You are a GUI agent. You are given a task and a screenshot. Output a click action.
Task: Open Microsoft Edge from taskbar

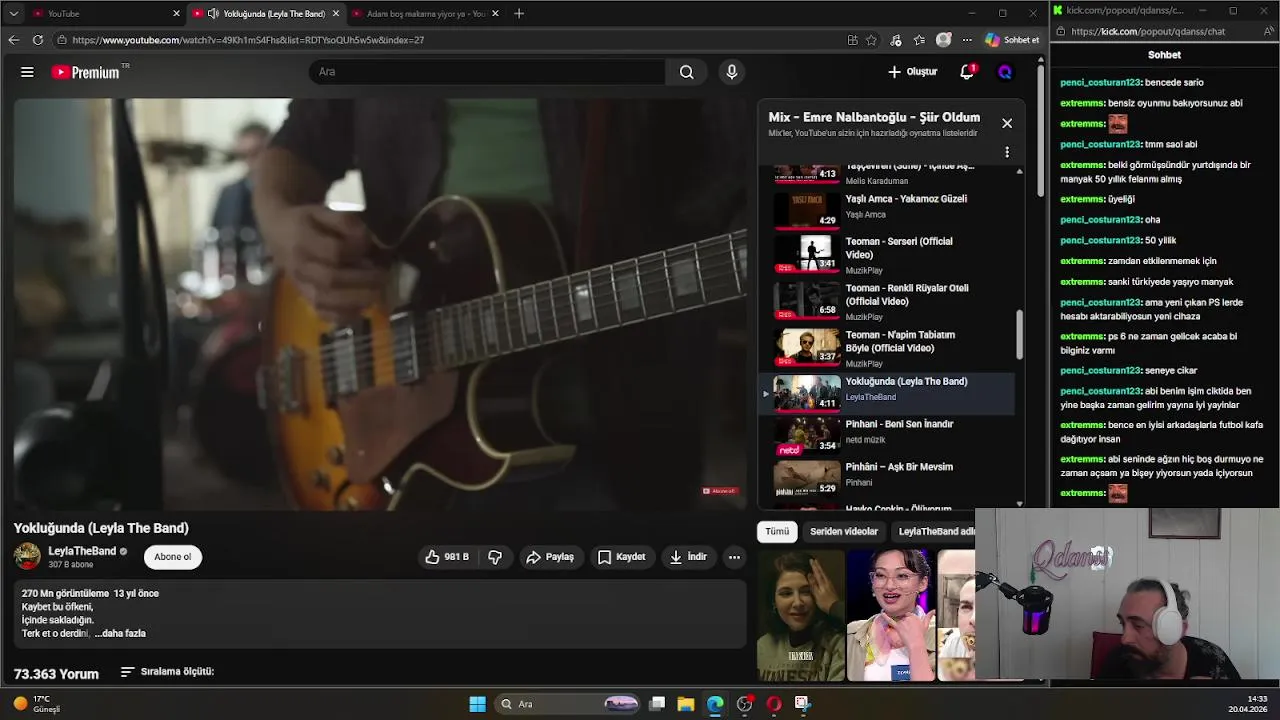tap(715, 704)
